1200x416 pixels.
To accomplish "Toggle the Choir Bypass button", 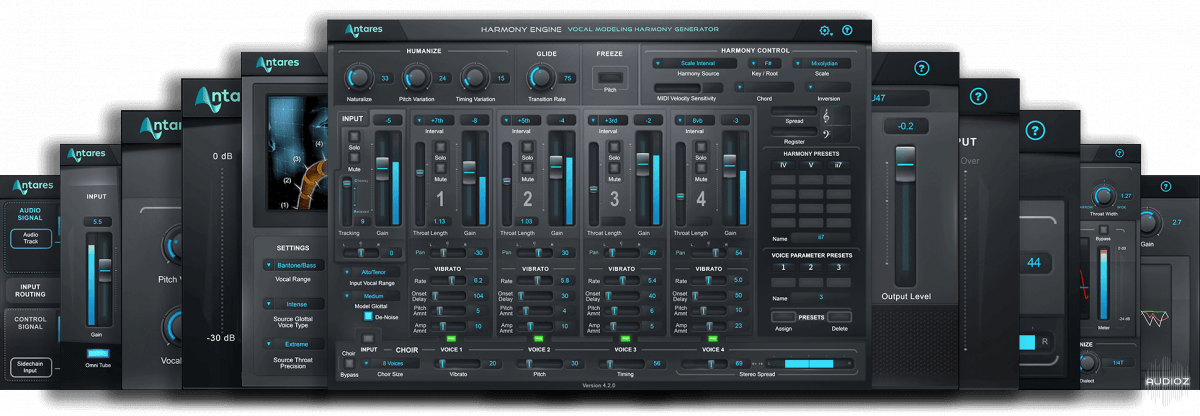I will coord(348,363).
